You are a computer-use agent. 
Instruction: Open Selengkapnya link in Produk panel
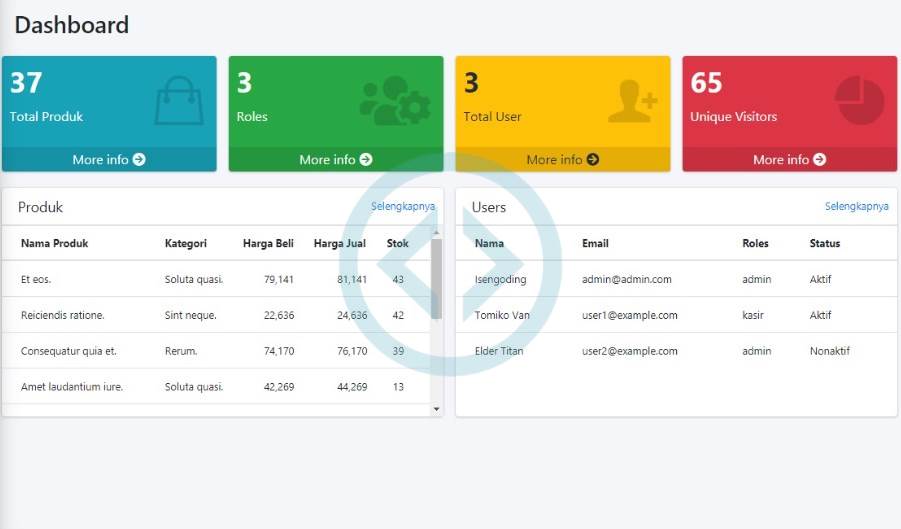(x=403, y=207)
